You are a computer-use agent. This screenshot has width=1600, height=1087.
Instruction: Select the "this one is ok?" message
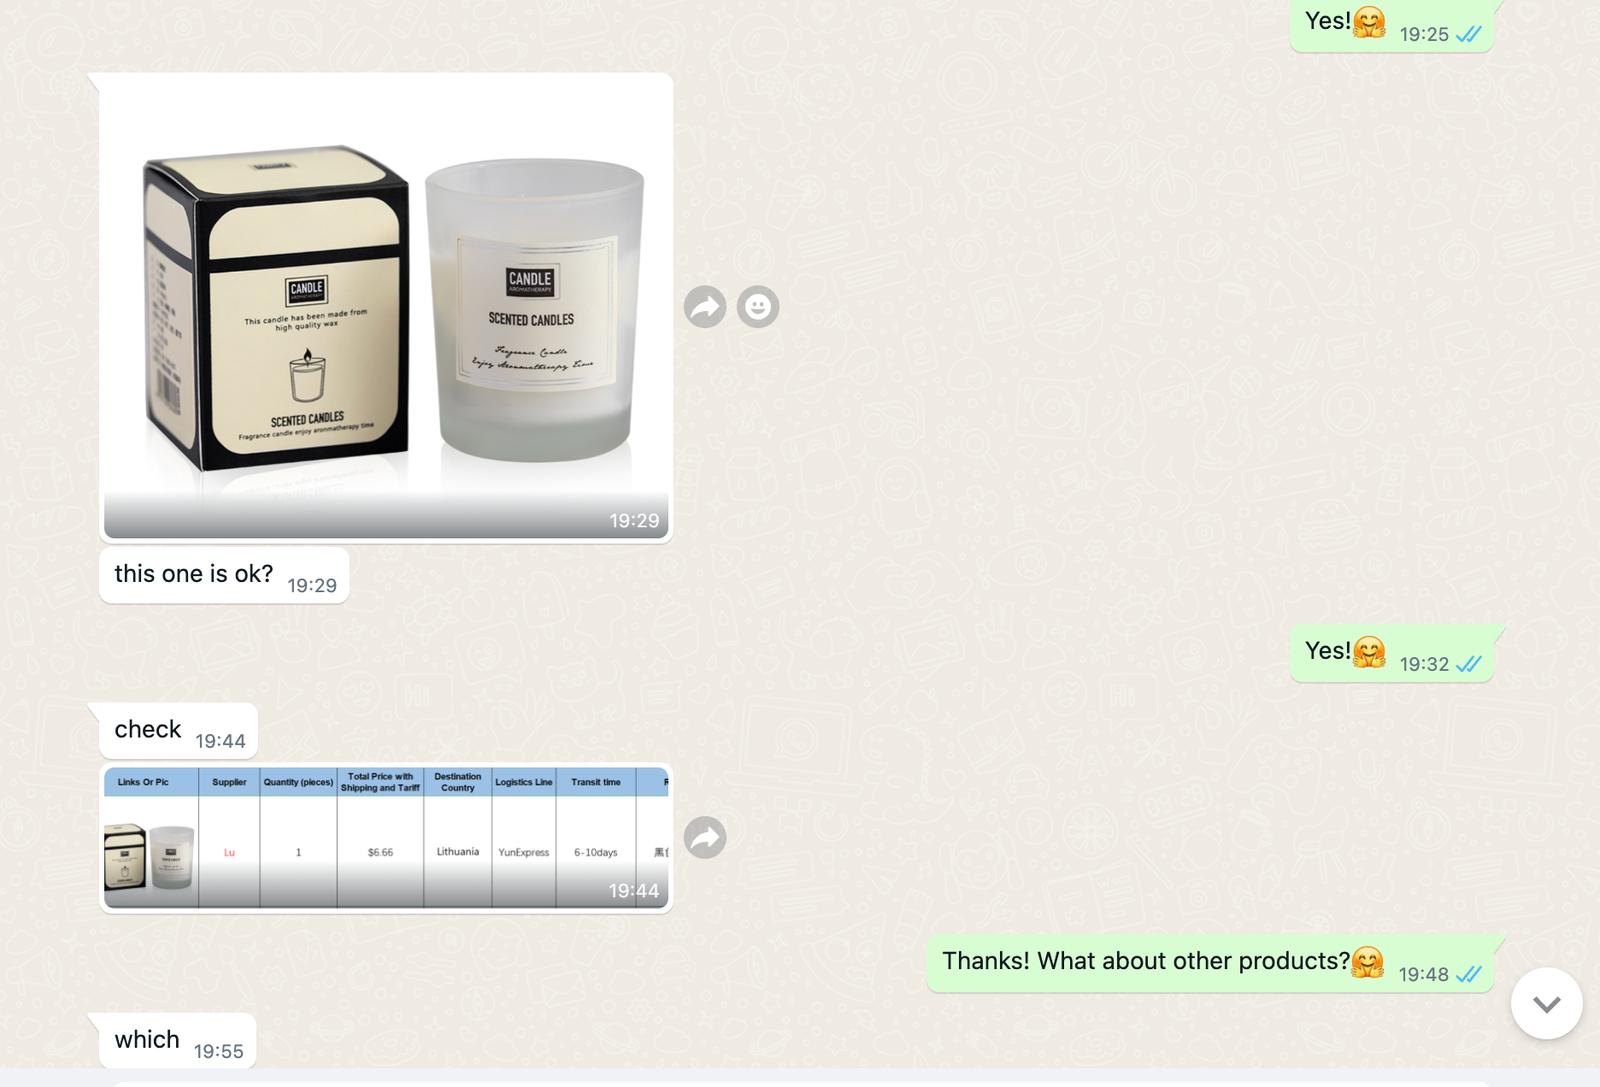[x=224, y=575]
